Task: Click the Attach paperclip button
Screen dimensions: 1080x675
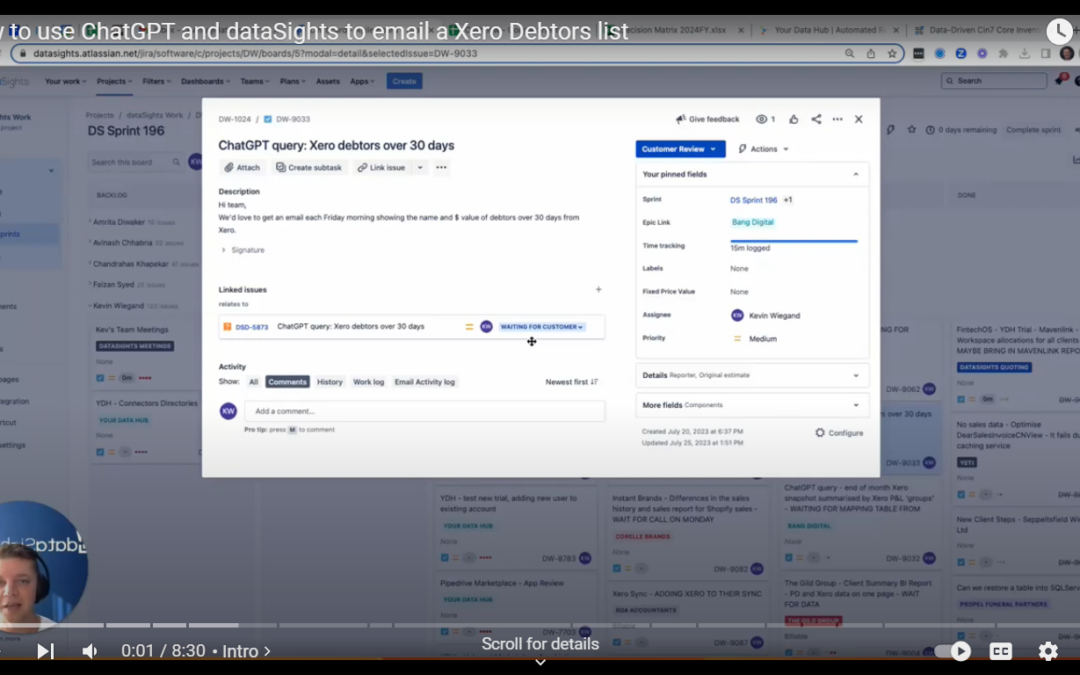Action: pos(242,167)
